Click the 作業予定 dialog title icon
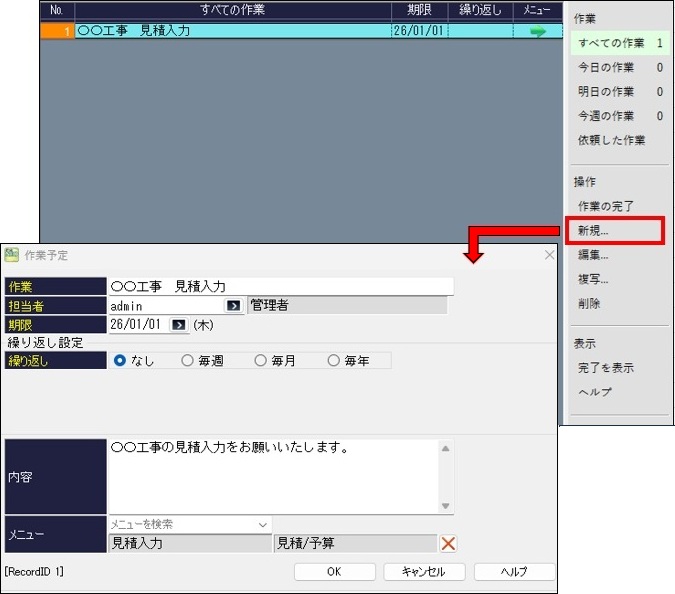The height and width of the screenshot is (594, 675). 13,255
